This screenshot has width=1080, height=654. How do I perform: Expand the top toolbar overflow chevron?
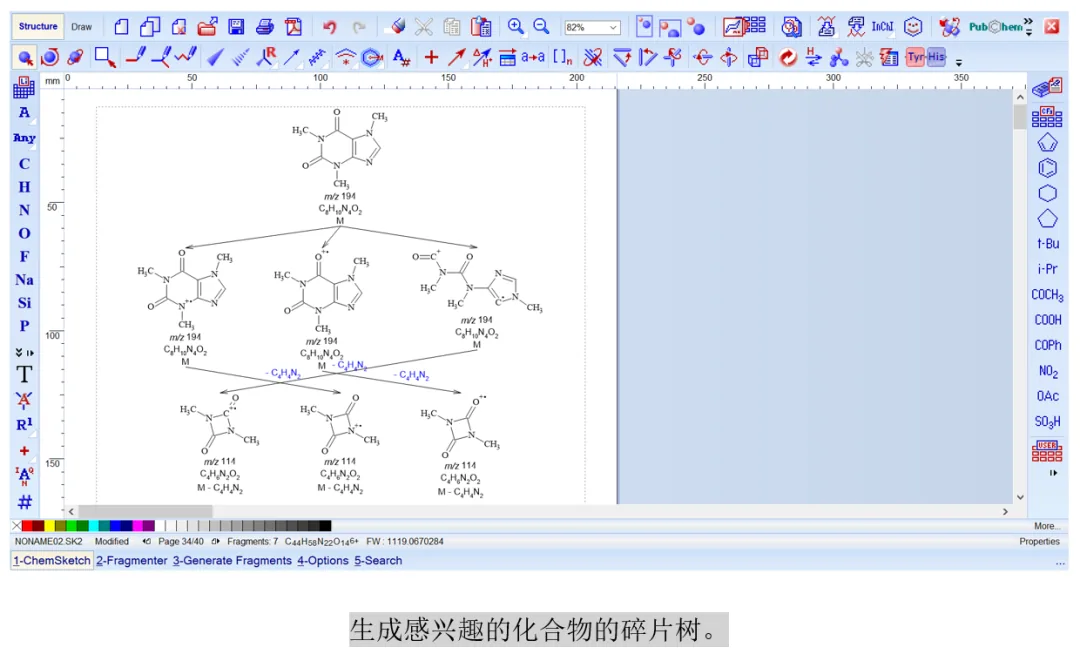[x=1028, y=27]
